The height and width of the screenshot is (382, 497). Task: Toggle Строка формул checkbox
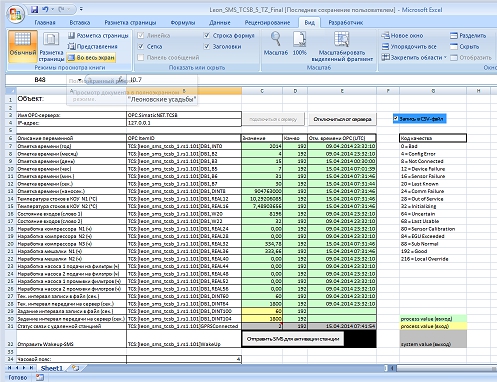click(207, 36)
